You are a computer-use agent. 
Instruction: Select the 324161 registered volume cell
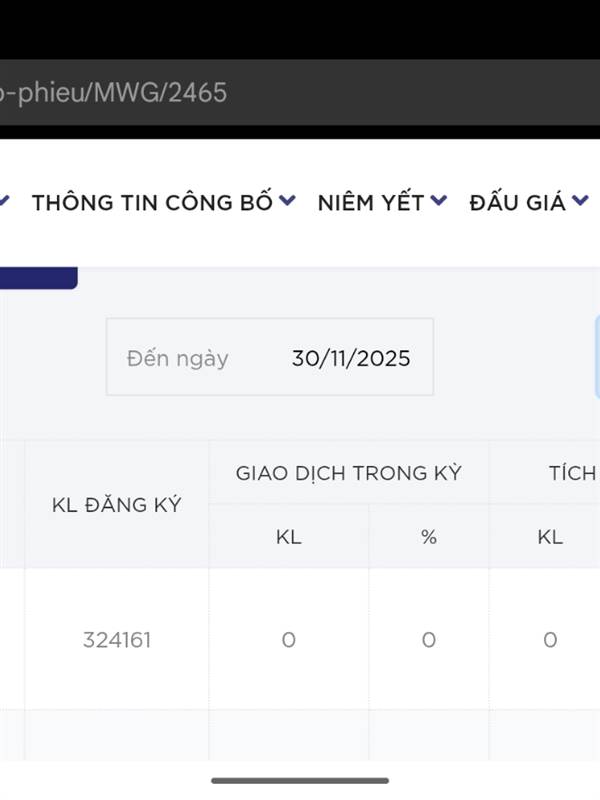pyautogui.click(x=117, y=640)
